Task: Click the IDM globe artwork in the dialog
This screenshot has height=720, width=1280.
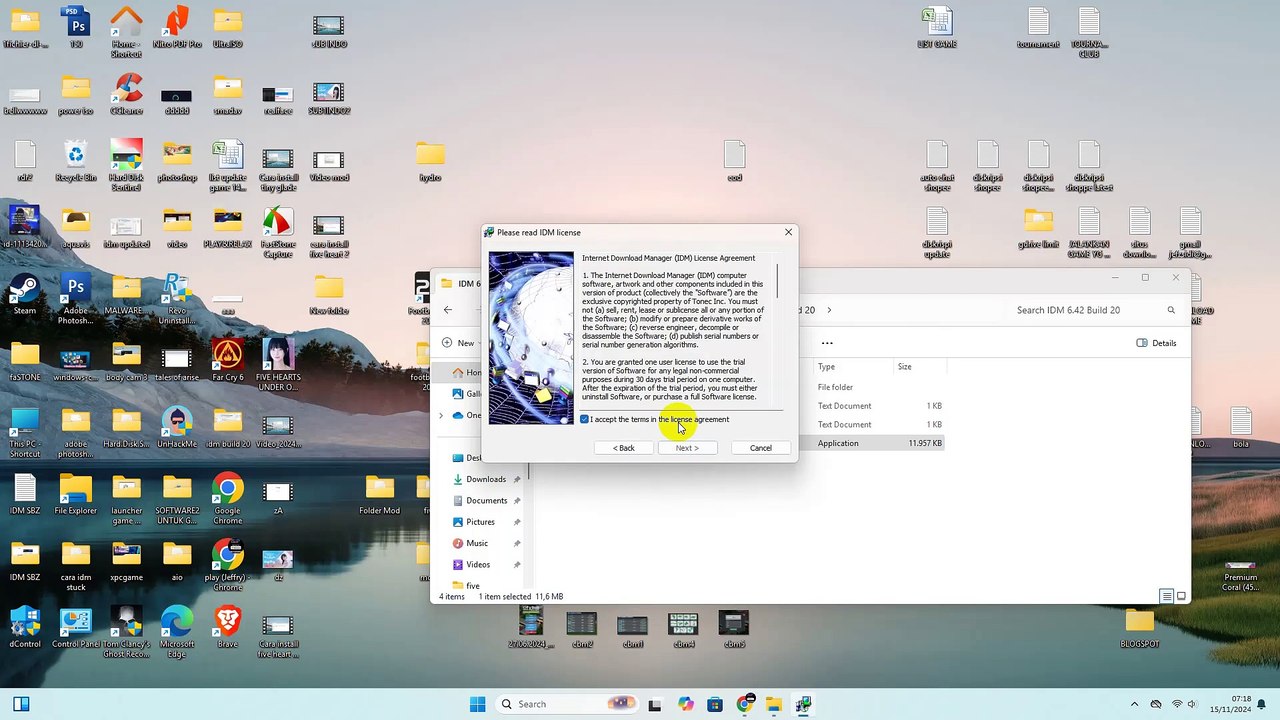Action: 531,338
